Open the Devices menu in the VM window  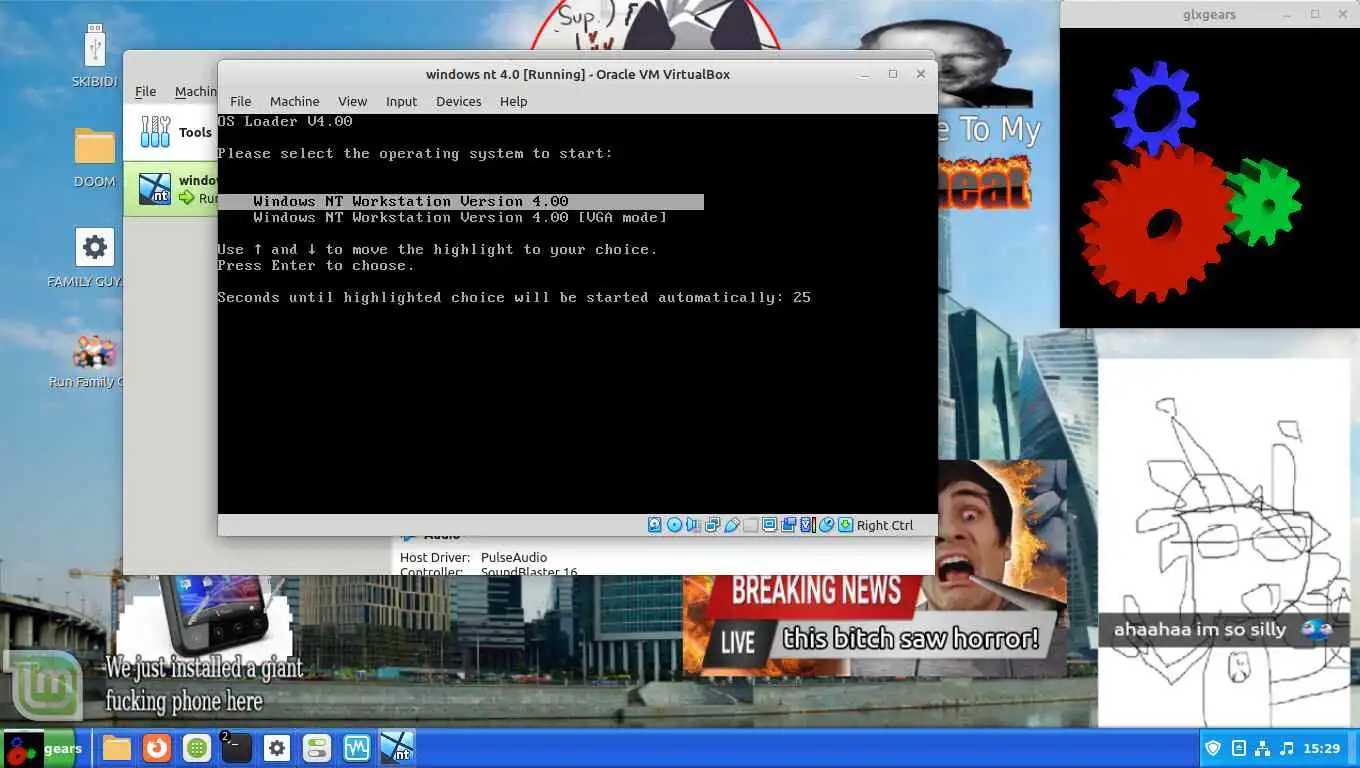click(x=458, y=101)
